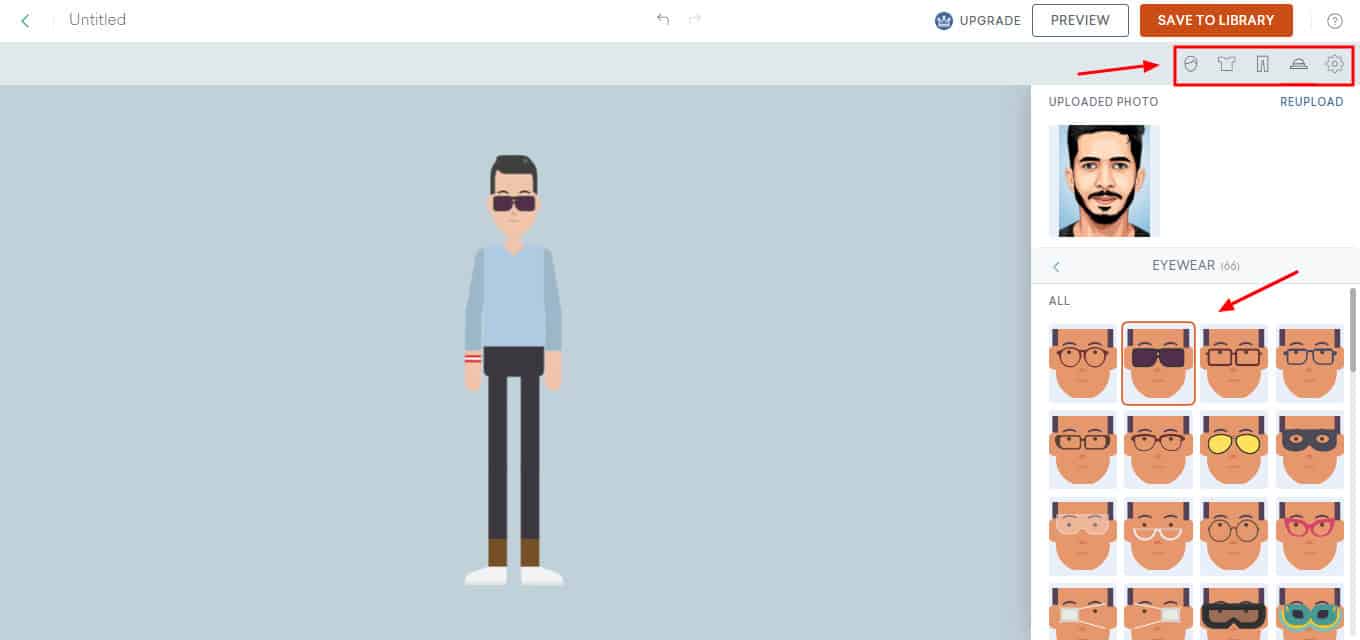1360x640 pixels.
Task: Select the uploaded photo thumbnail
Action: [1104, 181]
